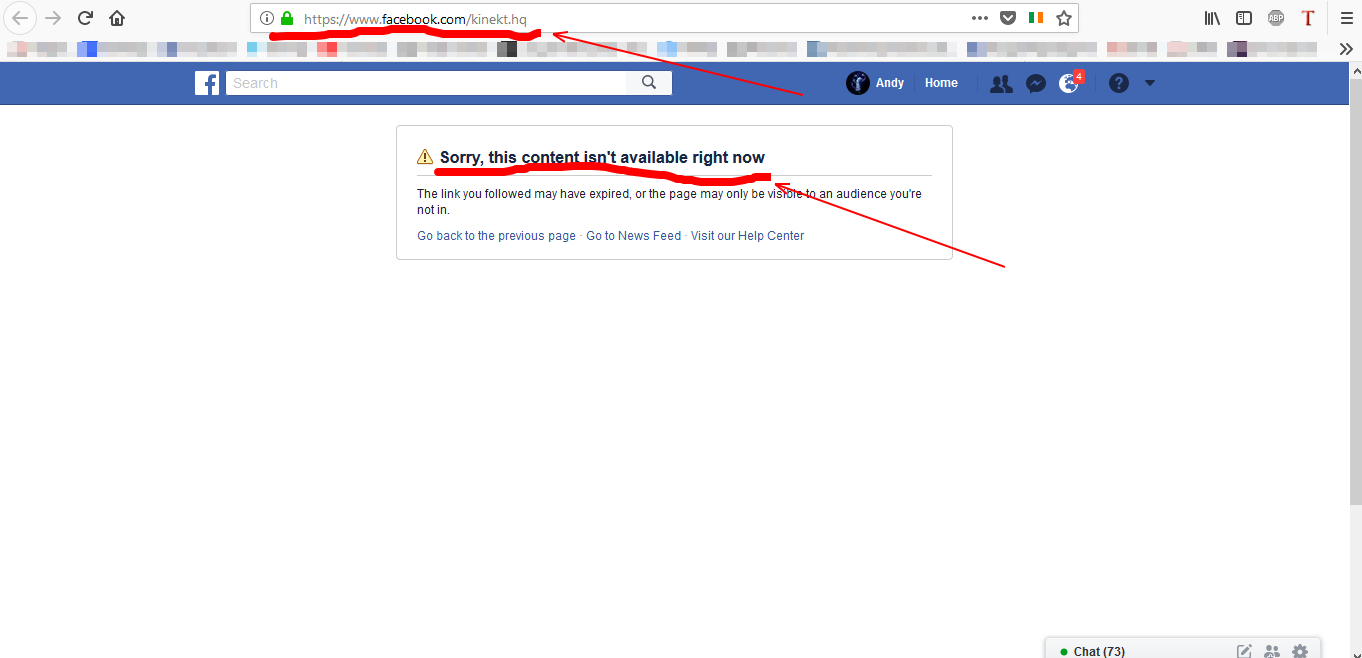Go to Facebook Home
Viewport: 1362px width, 658px height.
941,83
